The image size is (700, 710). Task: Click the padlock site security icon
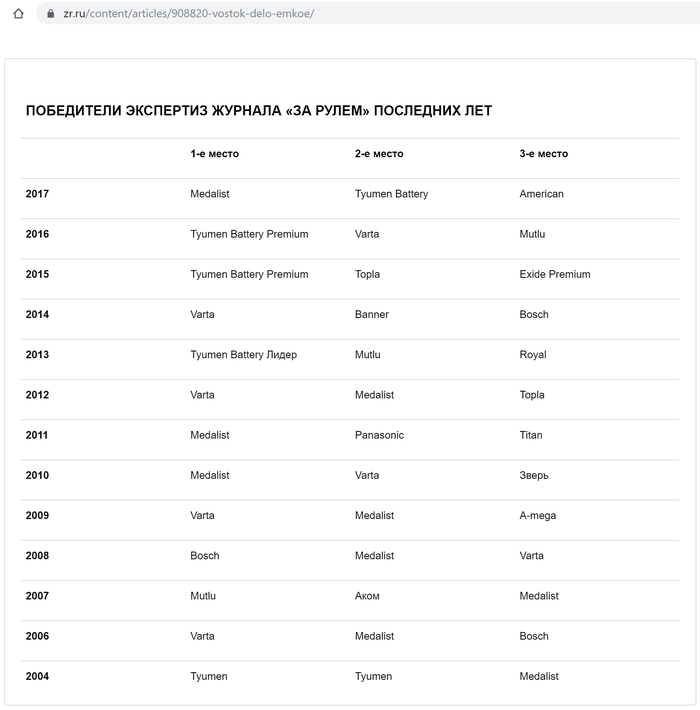pyautogui.click(x=51, y=14)
